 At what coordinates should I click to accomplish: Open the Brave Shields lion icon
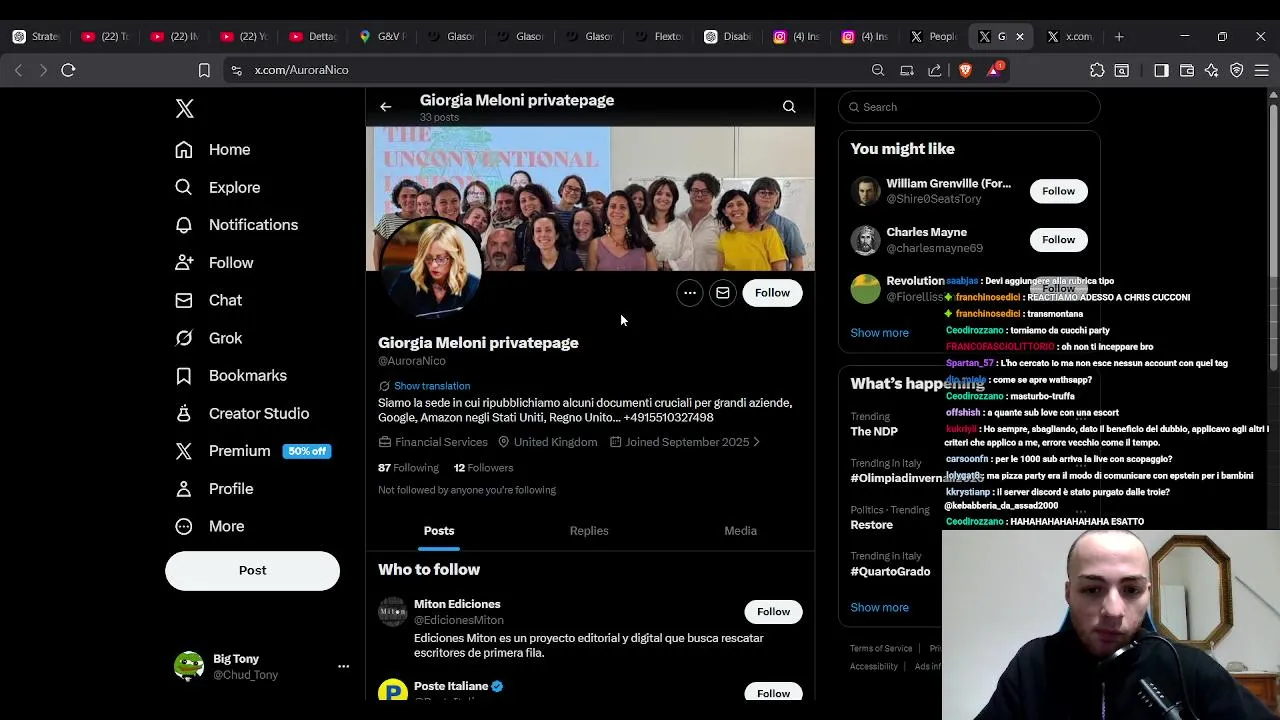tap(965, 70)
